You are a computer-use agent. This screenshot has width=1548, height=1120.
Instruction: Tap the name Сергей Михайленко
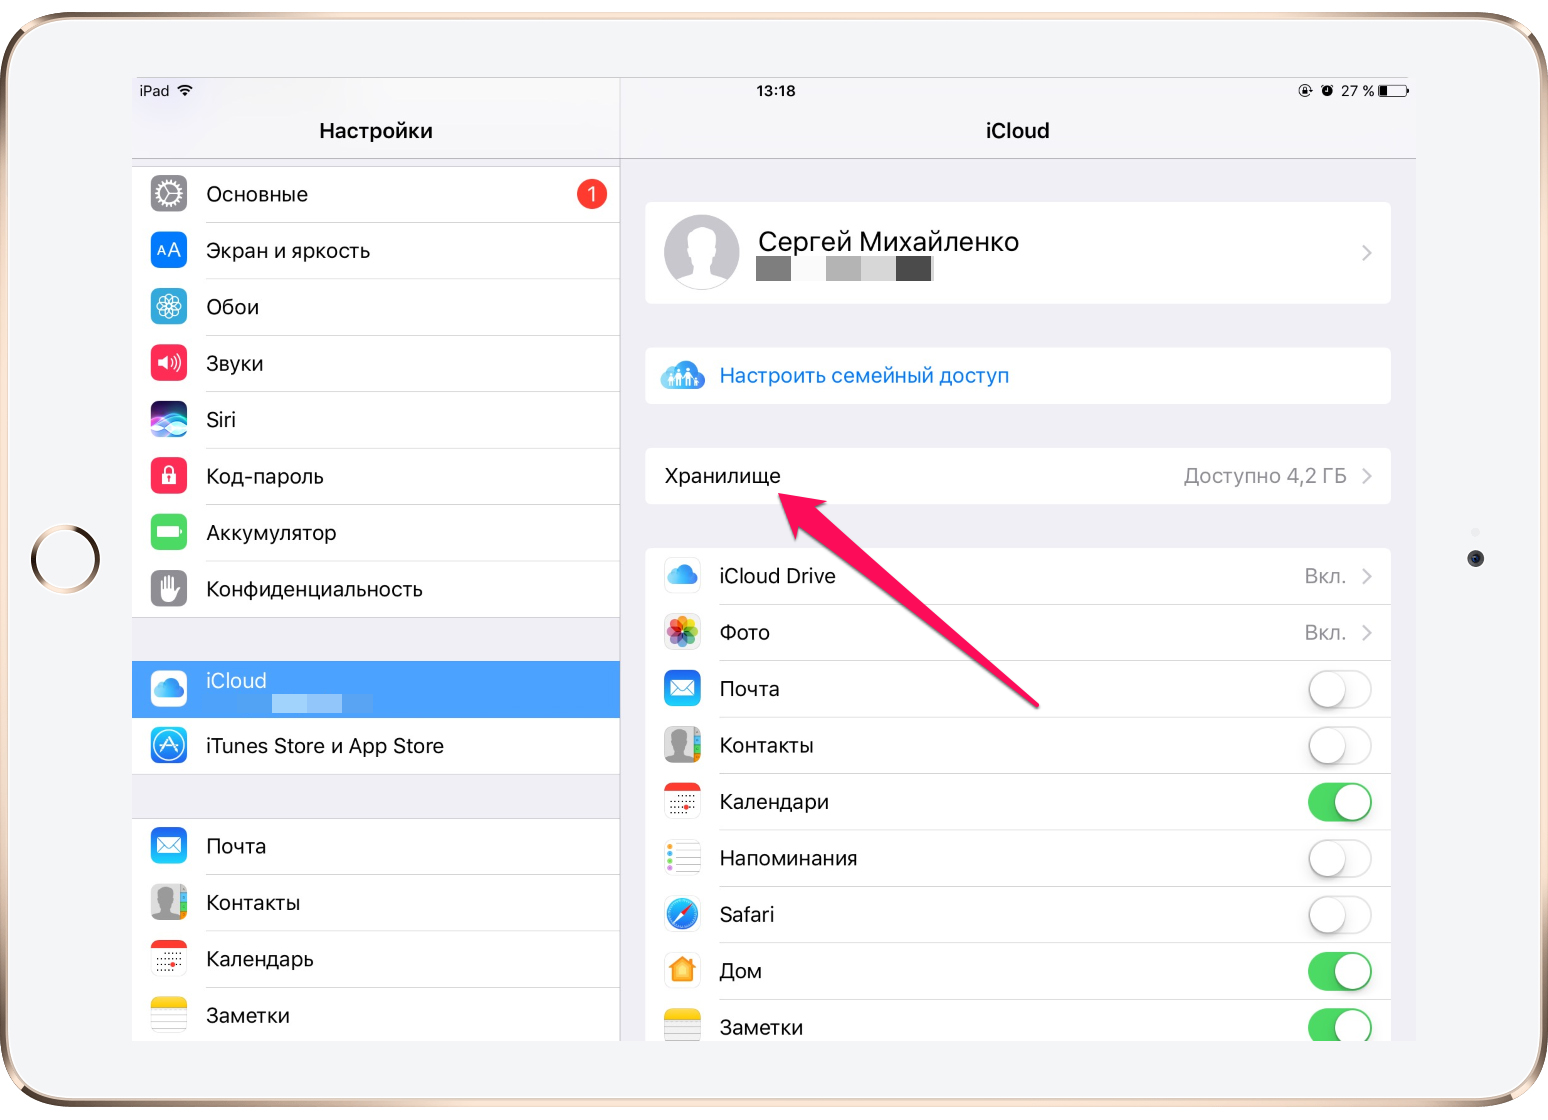point(888,242)
